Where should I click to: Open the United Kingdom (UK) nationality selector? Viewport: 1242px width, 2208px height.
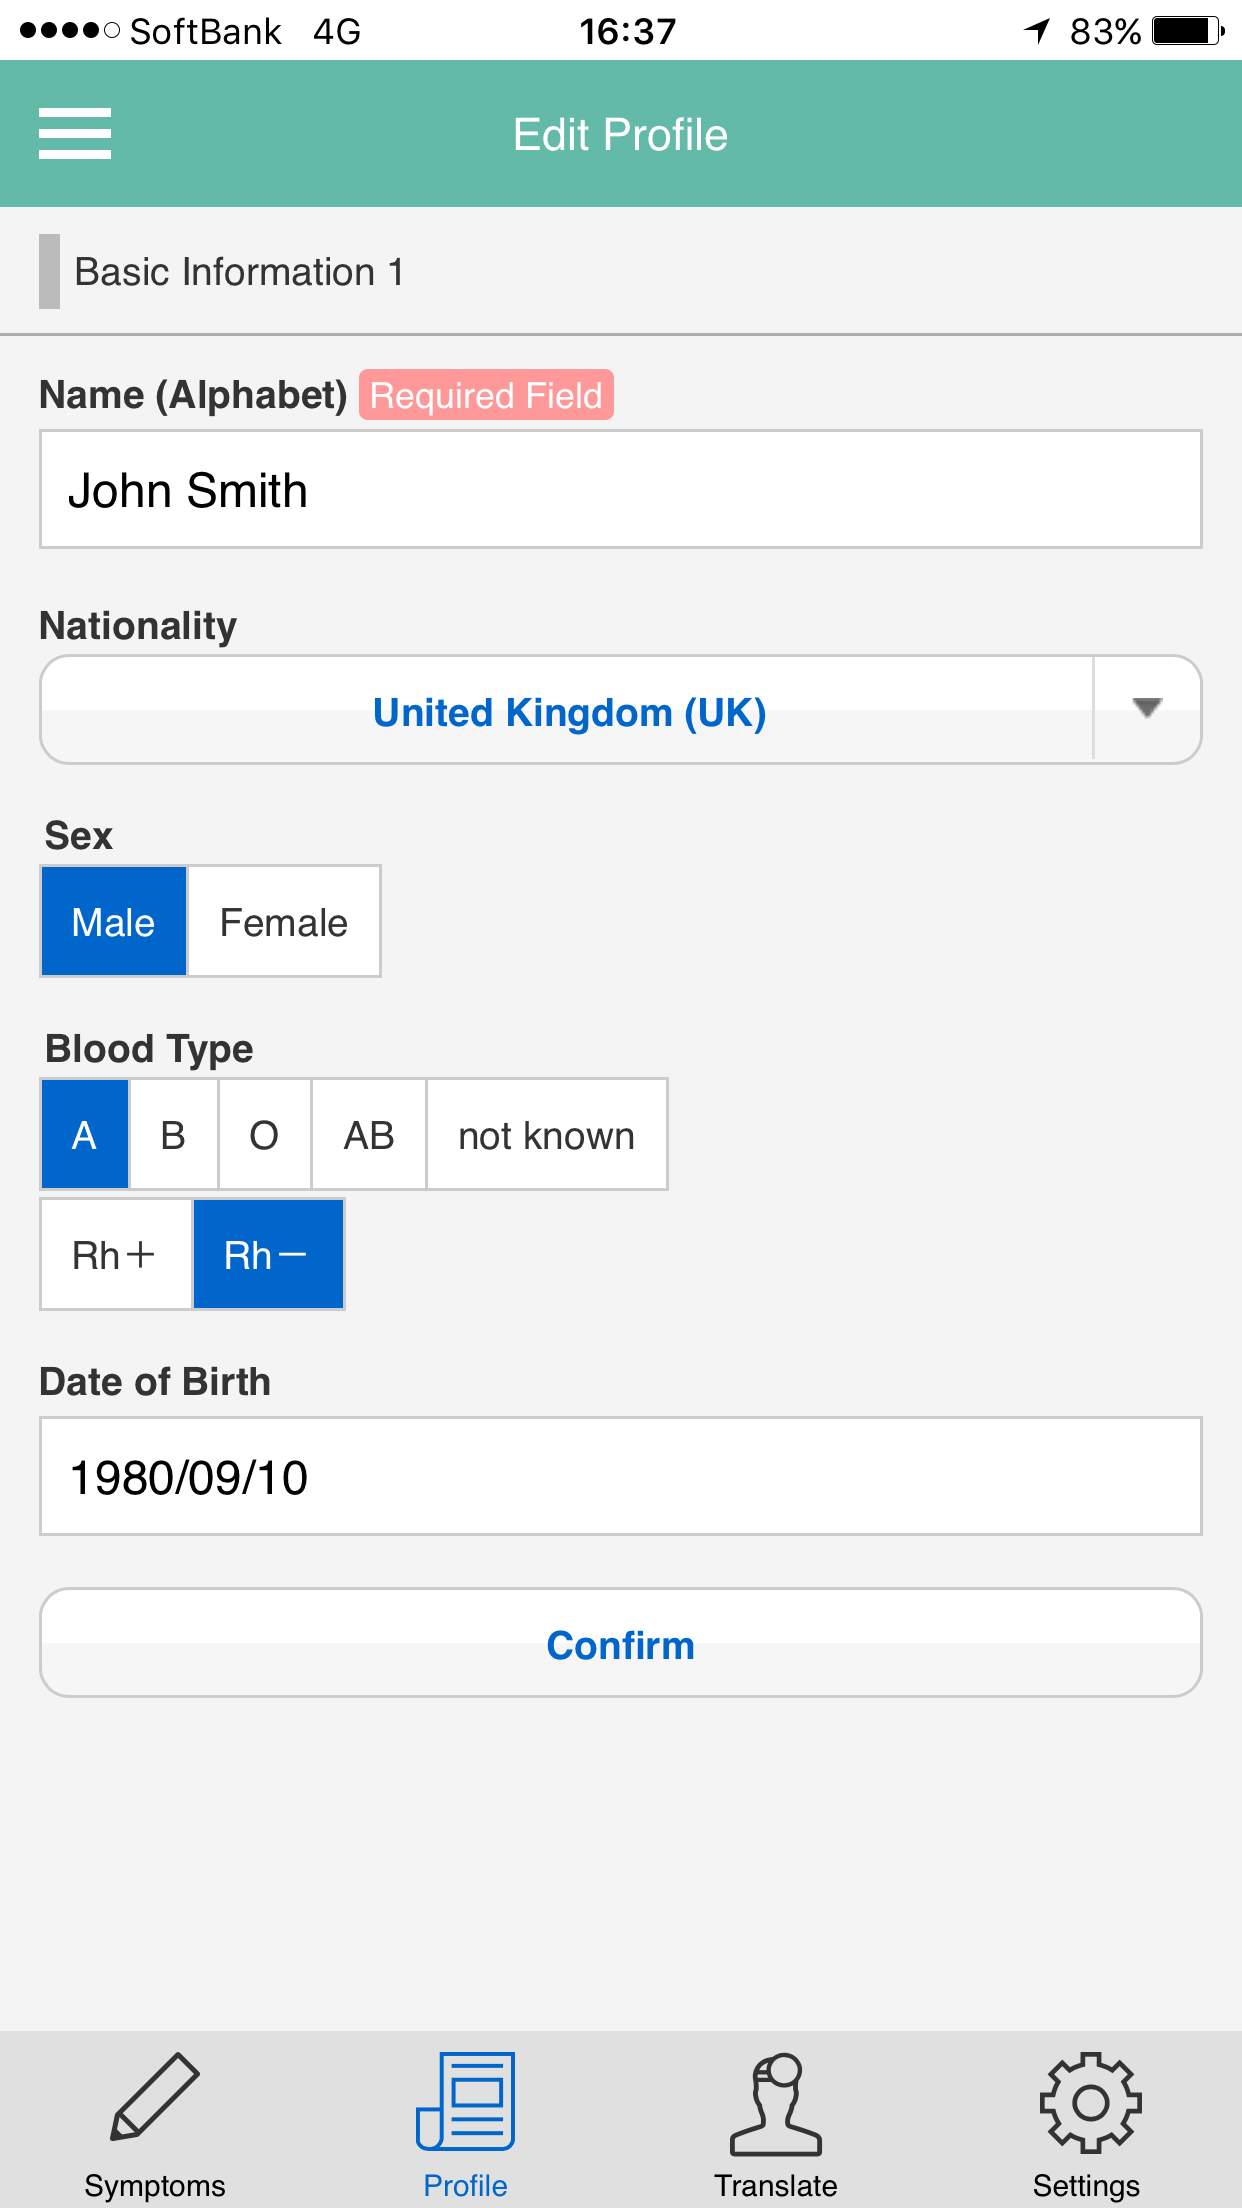click(568, 711)
